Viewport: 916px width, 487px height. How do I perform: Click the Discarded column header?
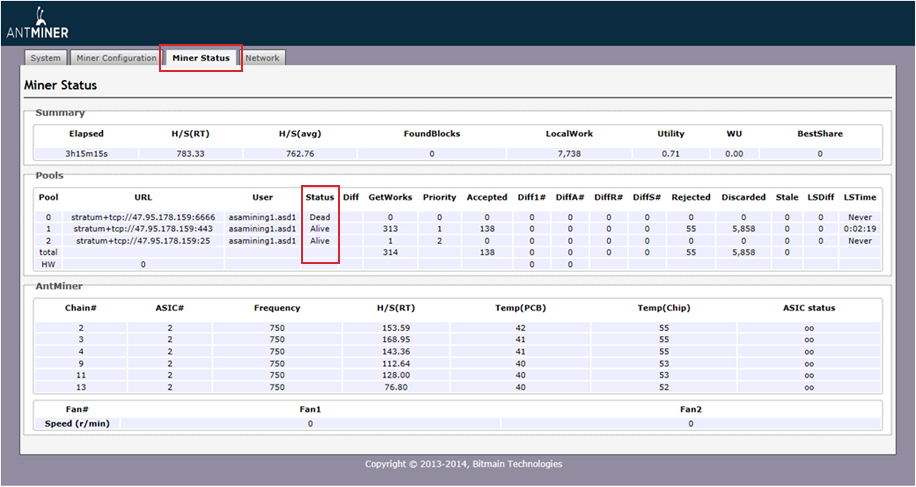click(744, 197)
